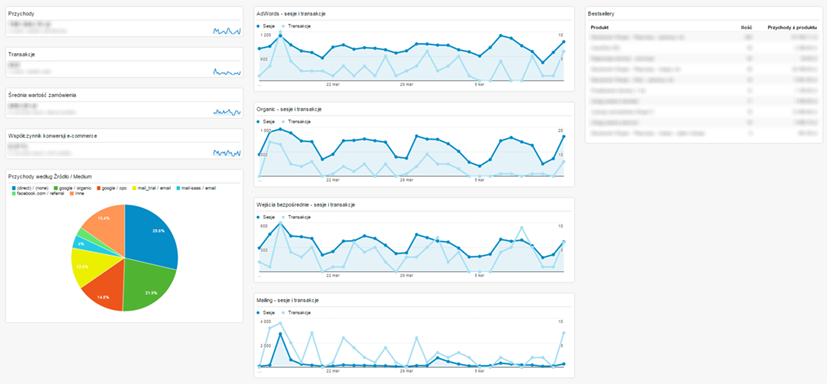Click the Współczynnik konwersji e-commerce sparkline
Image resolution: width=827 pixels, height=384 pixels.
click(227, 152)
